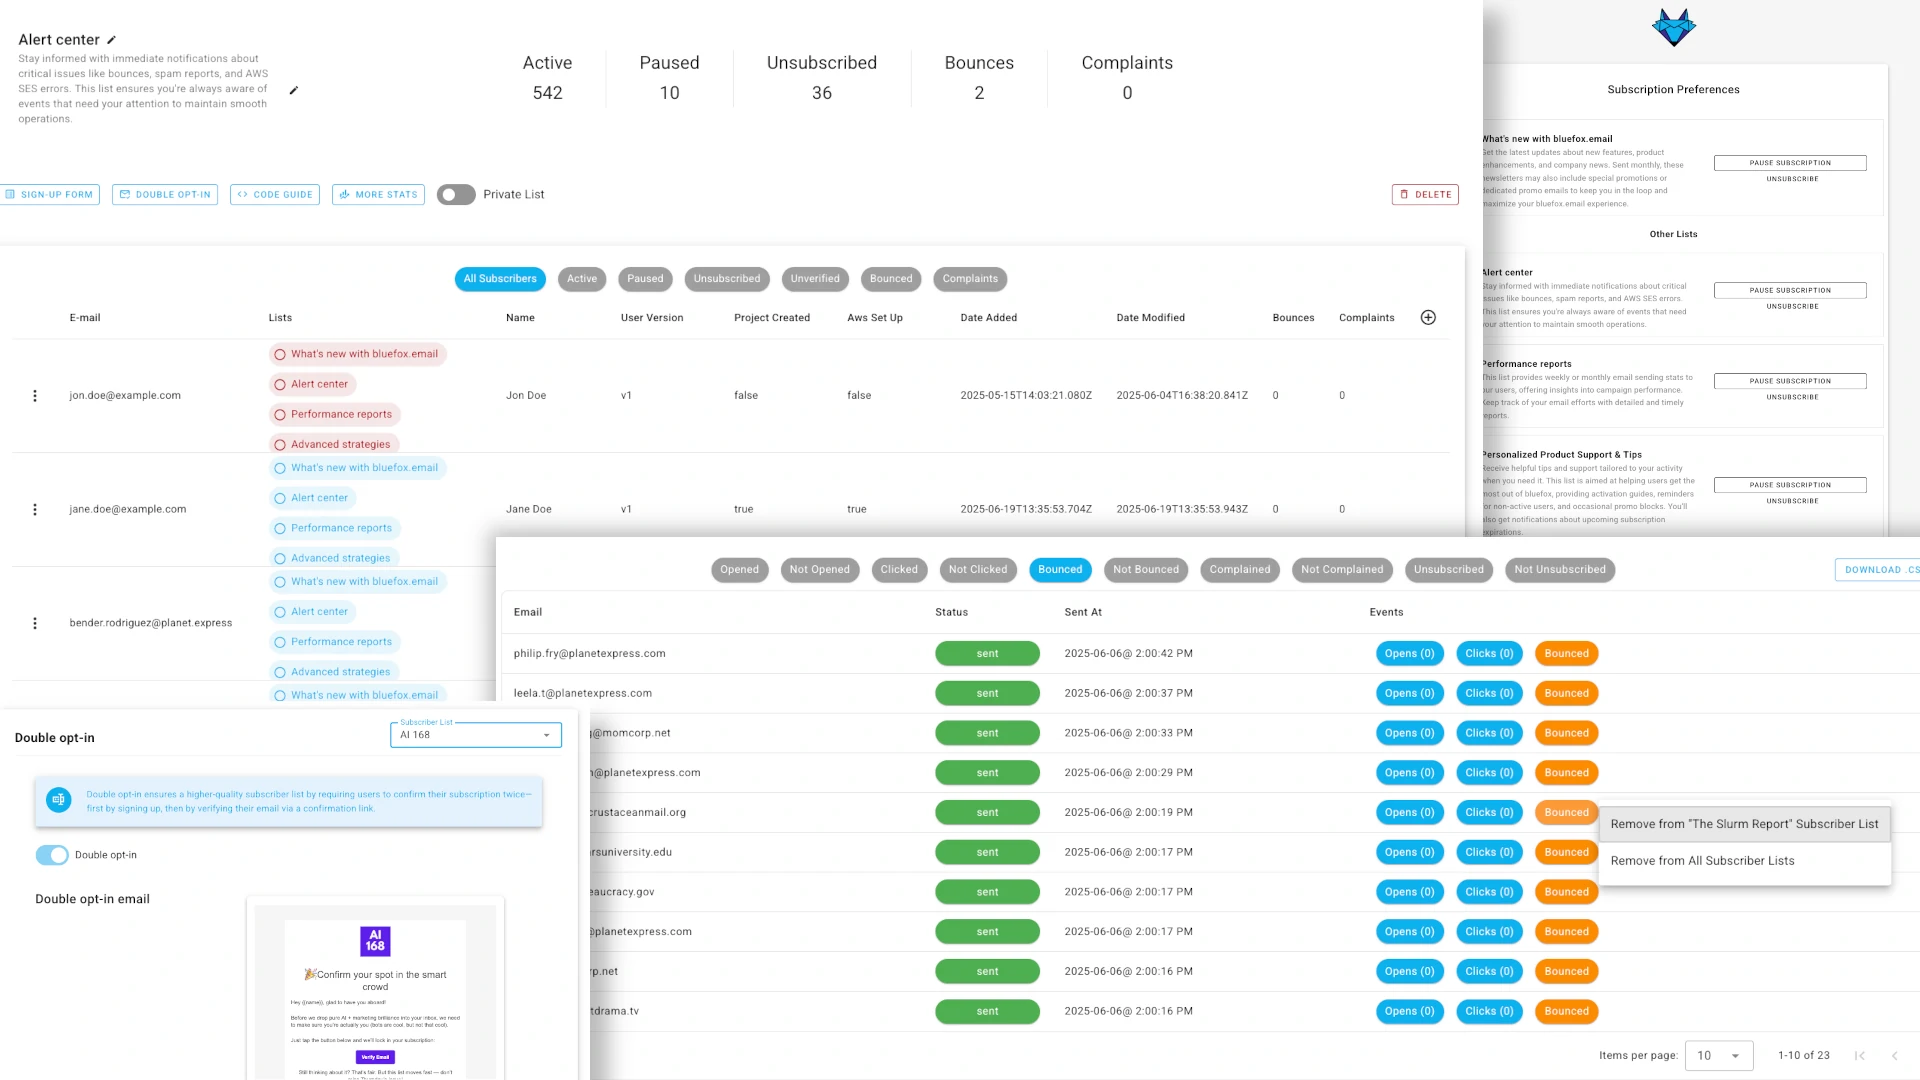Screen dimensions: 1920x1080
Task: Click the Delete list icon button
Action: point(1424,194)
